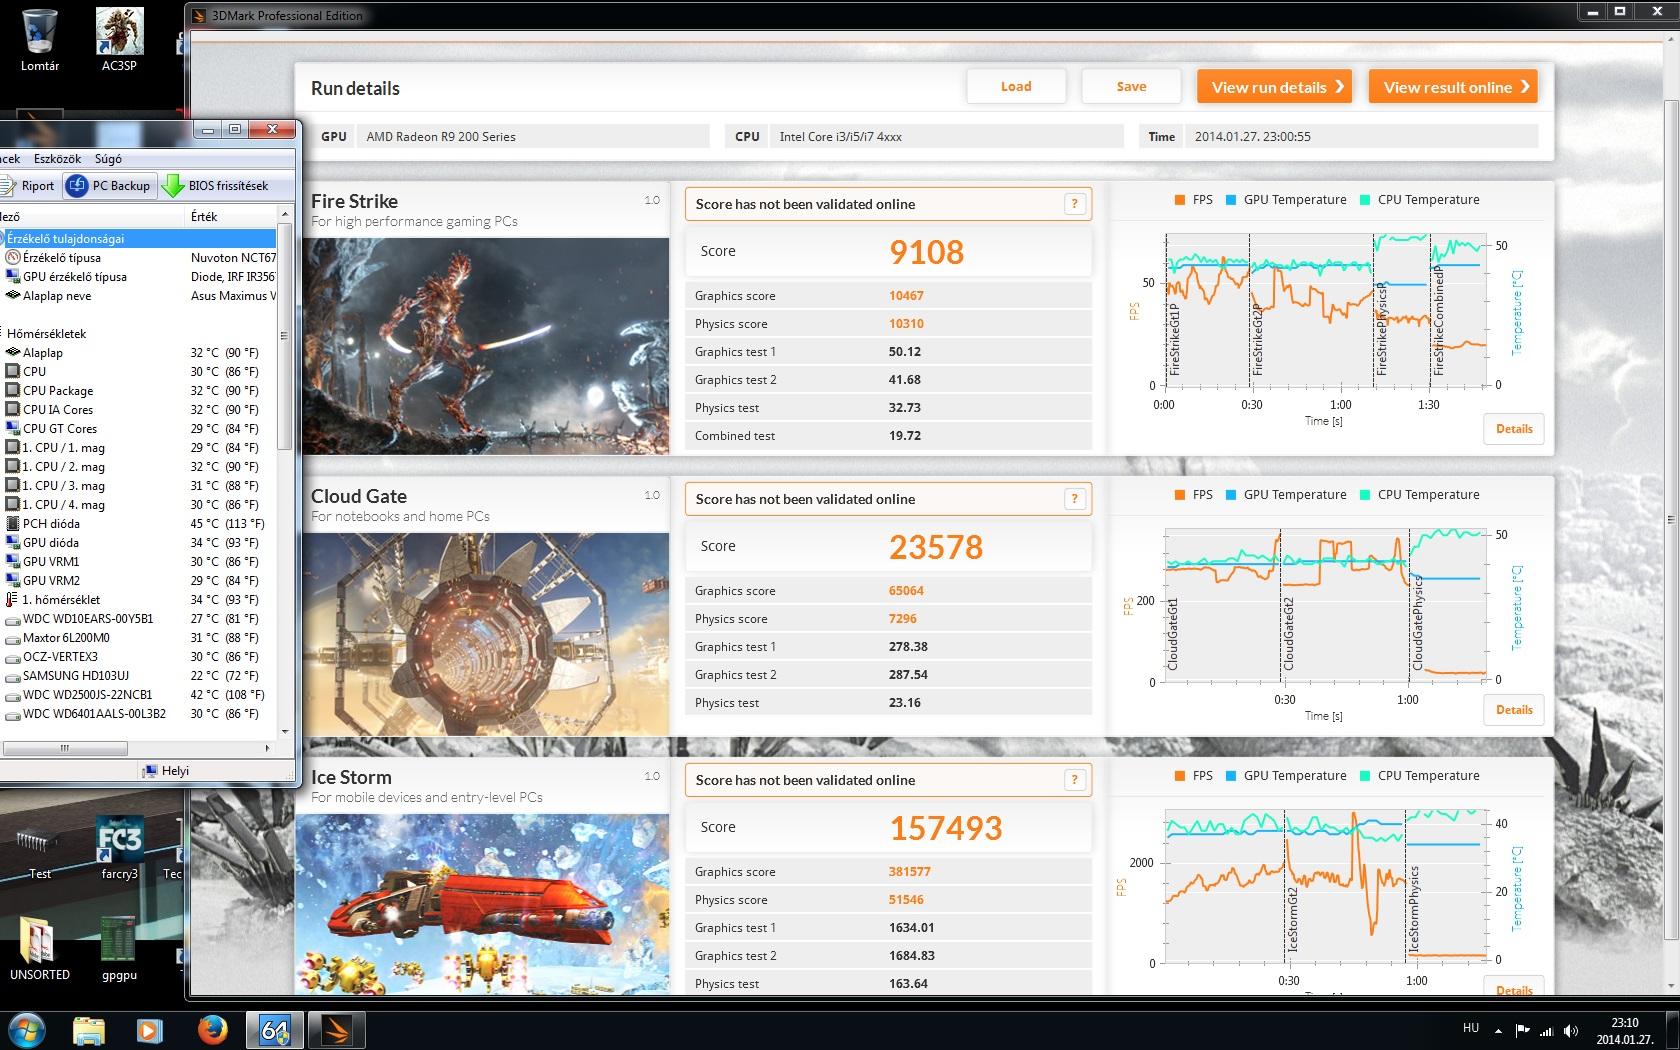Click CPU Temperature legend in Cloud Gate chart
The width and height of the screenshot is (1680, 1050).
click(x=1420, y=495)
